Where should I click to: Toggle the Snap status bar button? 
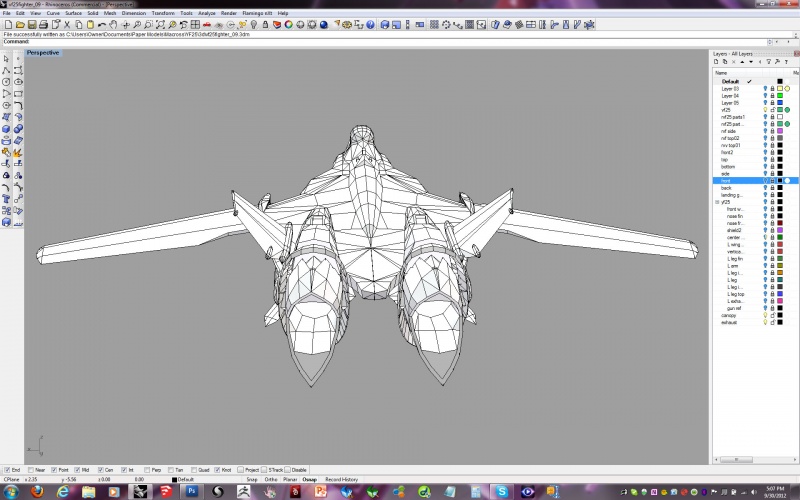coord(252,480)
